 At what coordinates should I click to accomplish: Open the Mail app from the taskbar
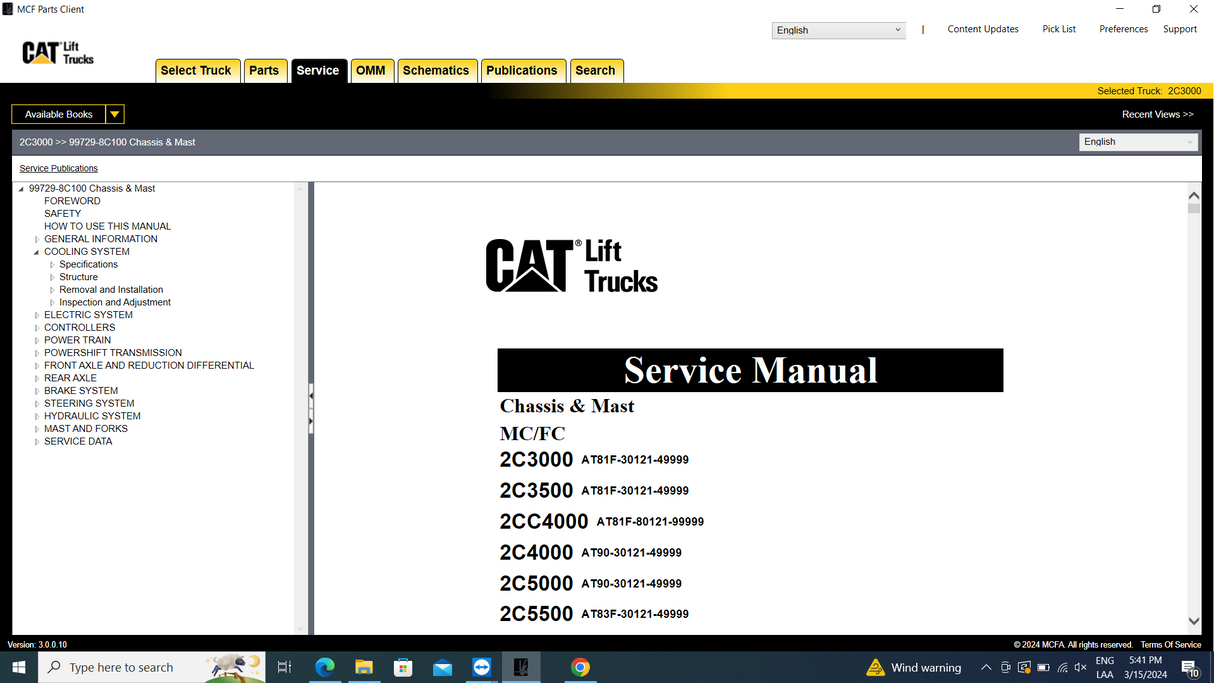click(x=442, y=667)
